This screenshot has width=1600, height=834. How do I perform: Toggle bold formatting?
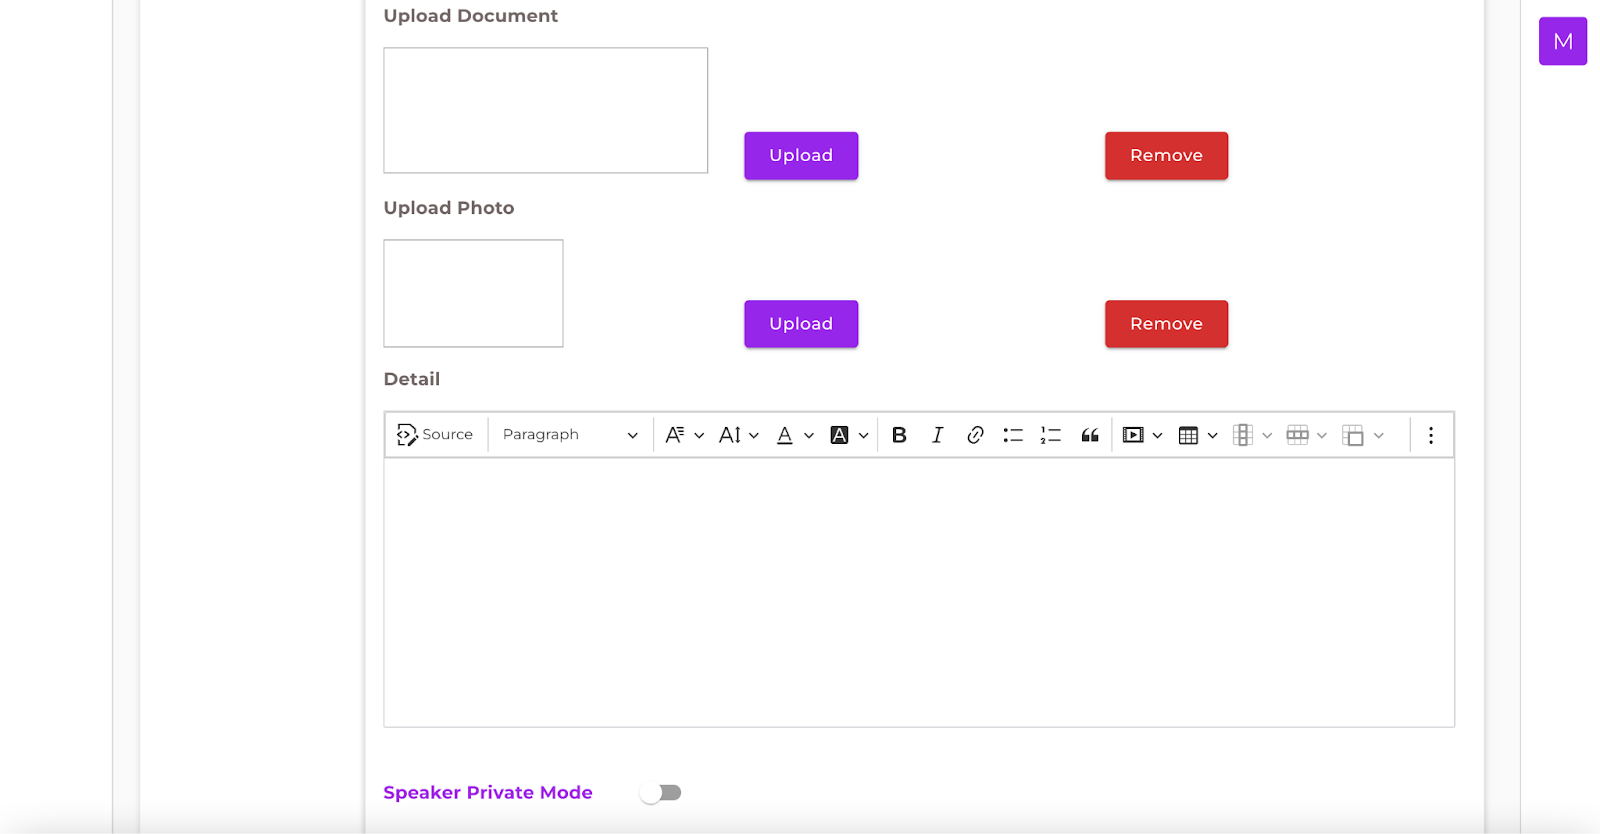tap(899, 435)
